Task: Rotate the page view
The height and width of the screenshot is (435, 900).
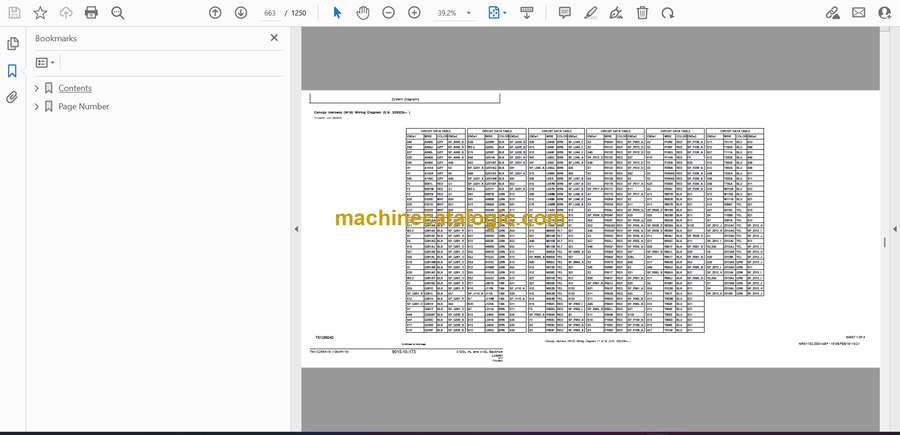Action: coord(668,13)
